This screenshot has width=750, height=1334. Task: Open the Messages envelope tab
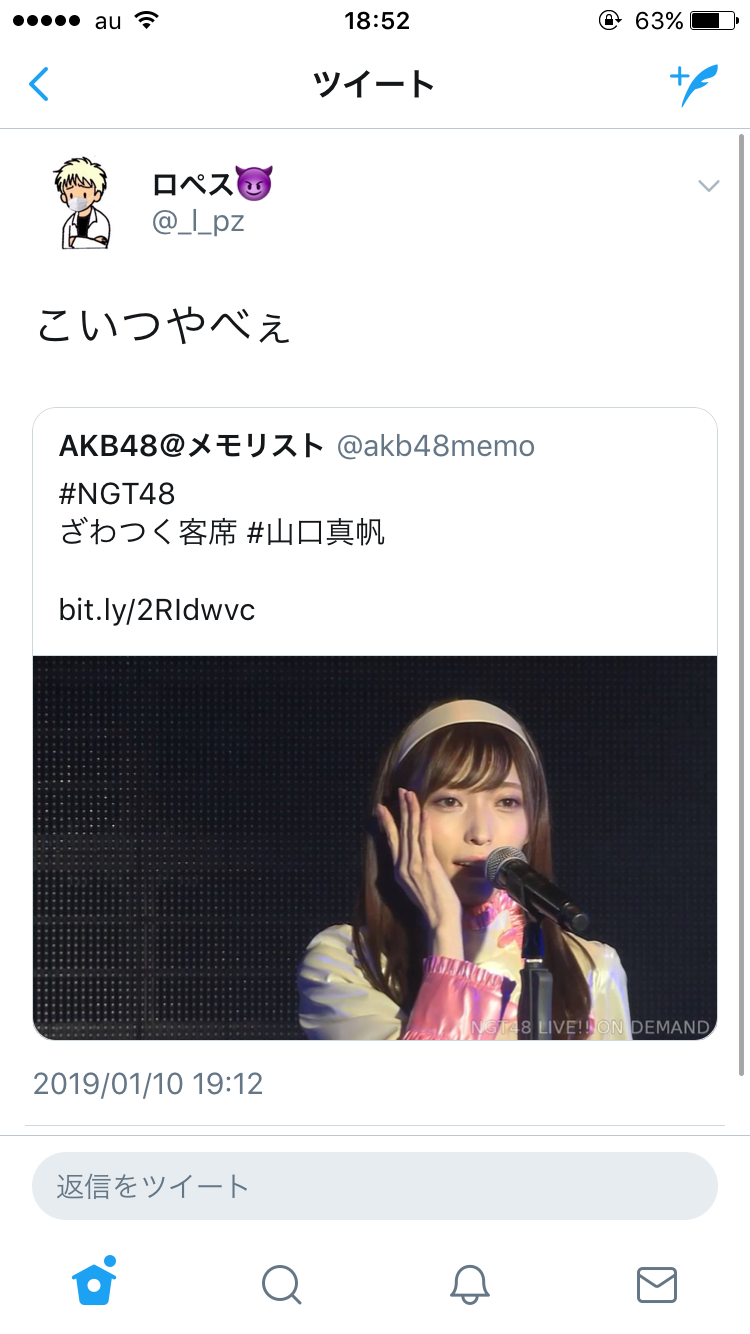[x=657, y=1284]
